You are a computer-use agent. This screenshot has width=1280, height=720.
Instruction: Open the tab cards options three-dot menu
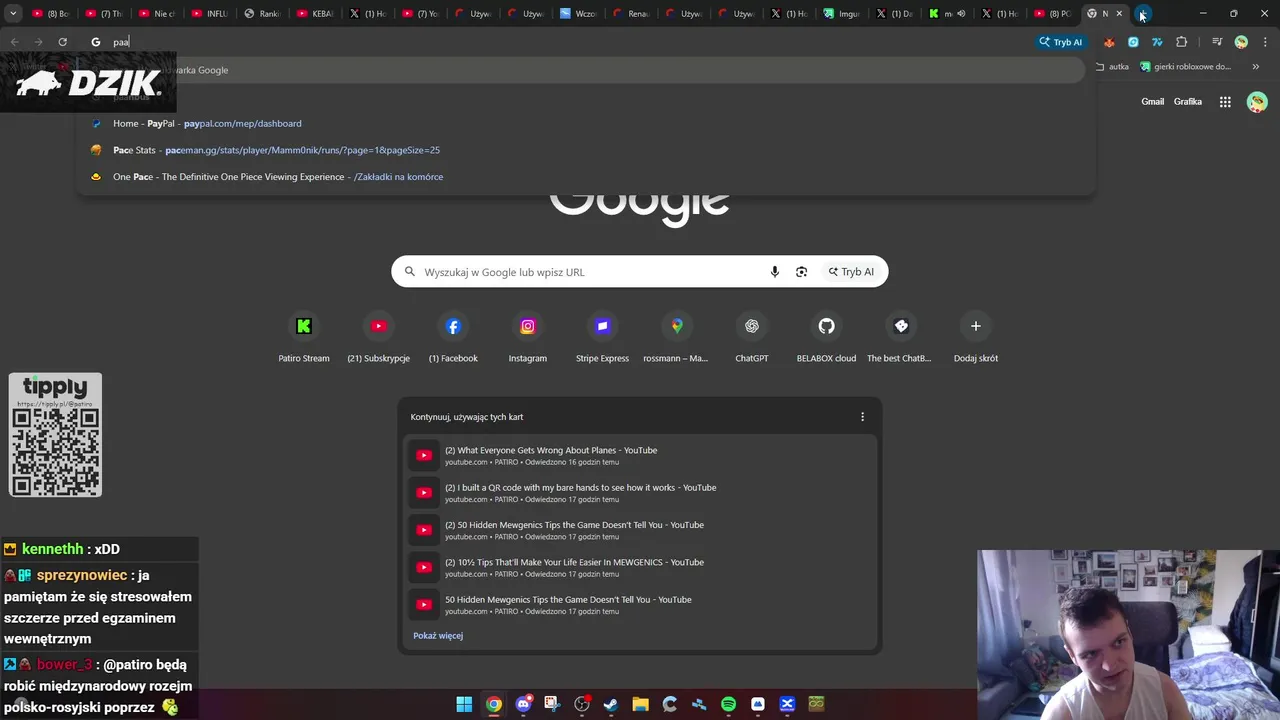(862, 417)
